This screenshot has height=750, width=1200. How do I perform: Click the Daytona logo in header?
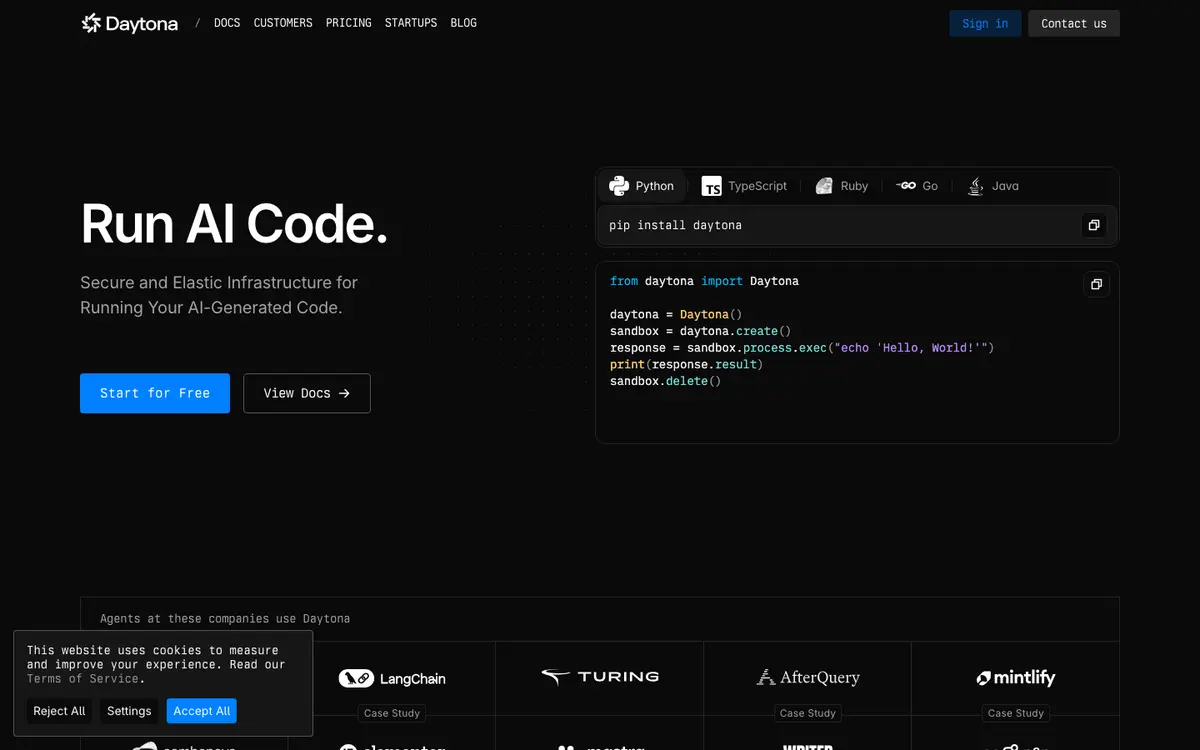tap(130, 23)
